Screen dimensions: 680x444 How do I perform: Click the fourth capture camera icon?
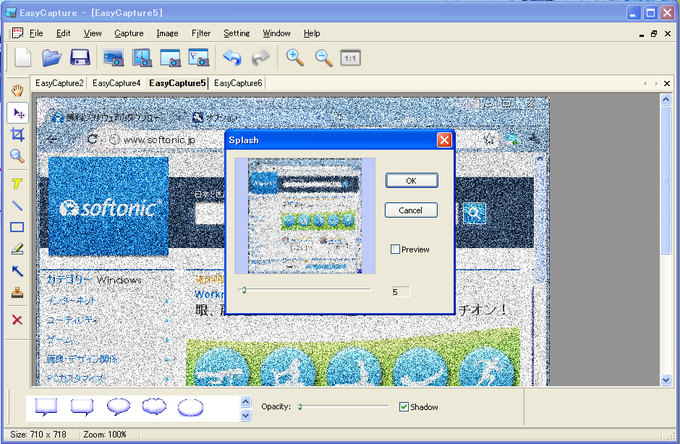[199, 58]
